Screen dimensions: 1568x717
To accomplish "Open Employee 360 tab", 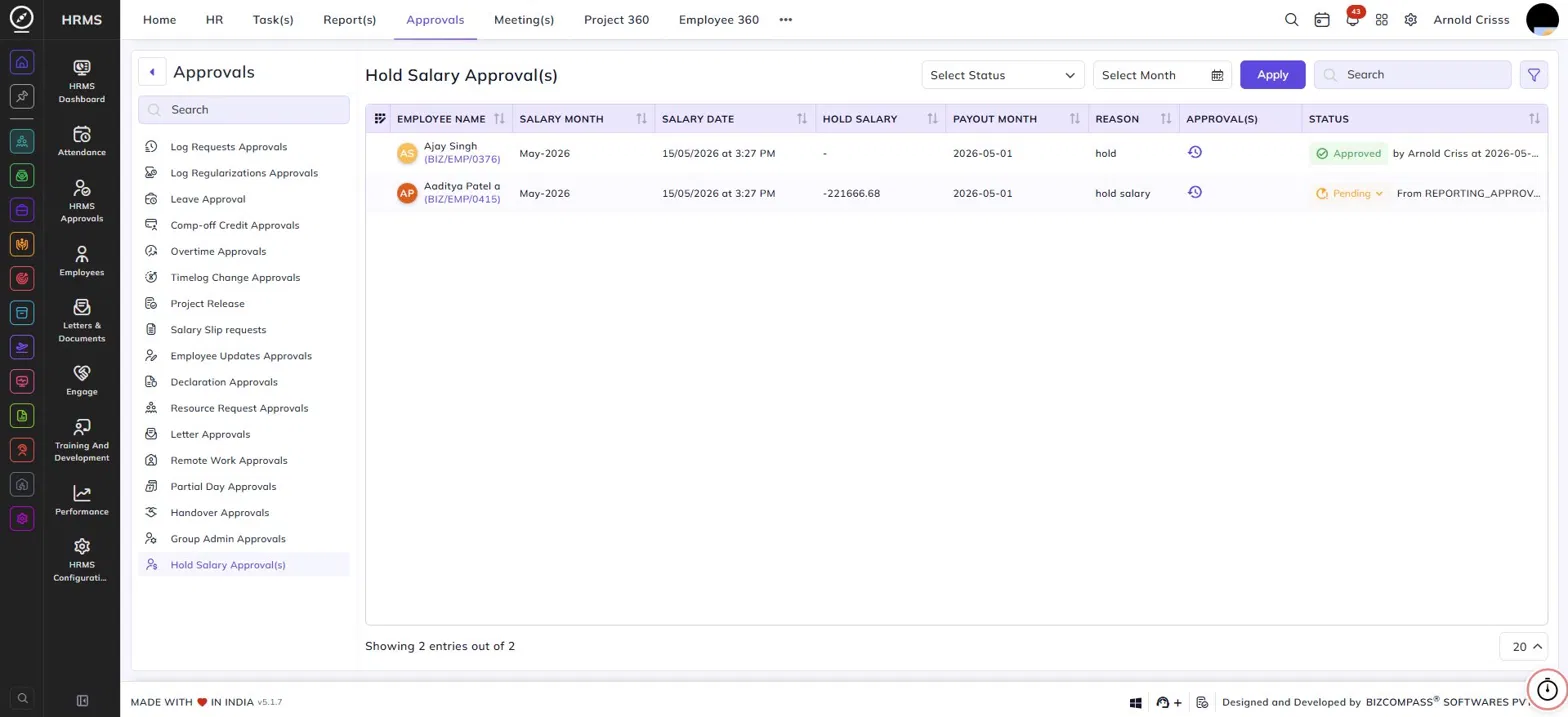I will click(x=718, y=20).
